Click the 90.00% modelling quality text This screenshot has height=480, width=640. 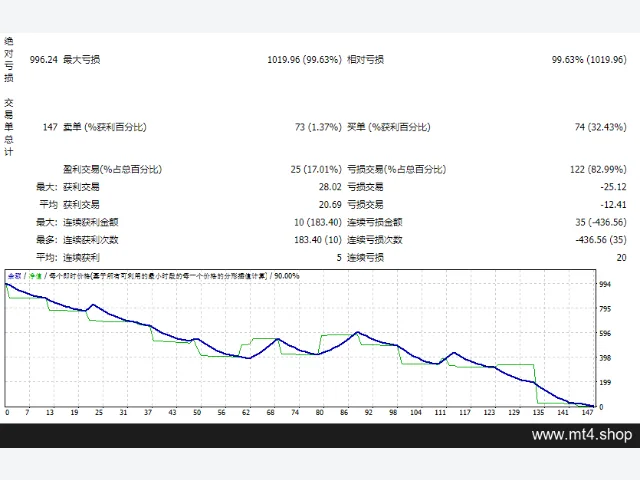287,276
